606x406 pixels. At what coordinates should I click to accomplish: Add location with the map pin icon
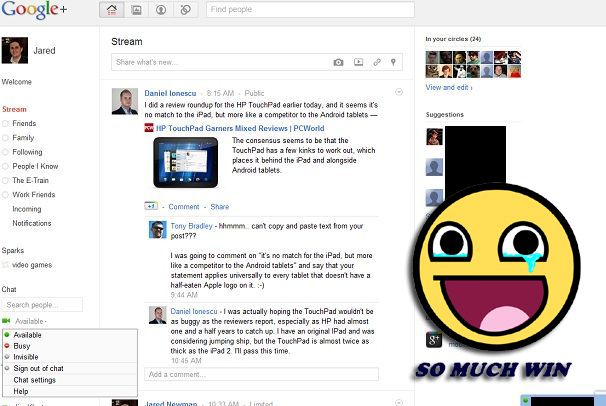click(393, 62)
